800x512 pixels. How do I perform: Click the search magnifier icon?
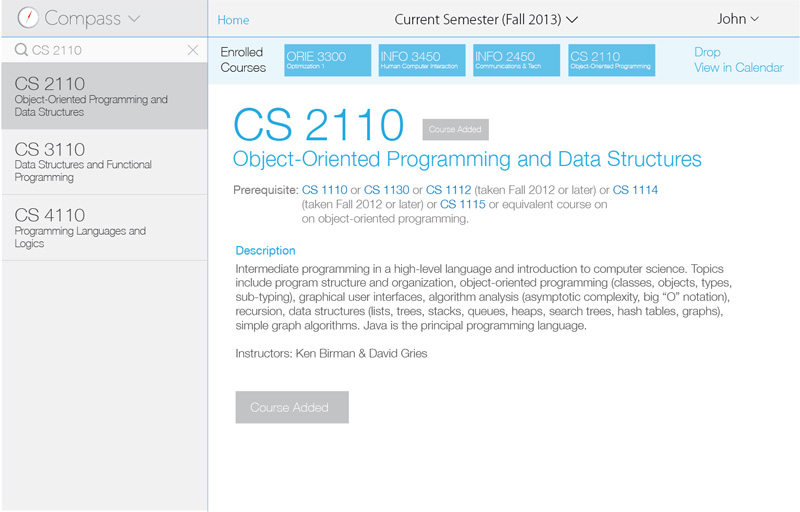click(21, 50)
